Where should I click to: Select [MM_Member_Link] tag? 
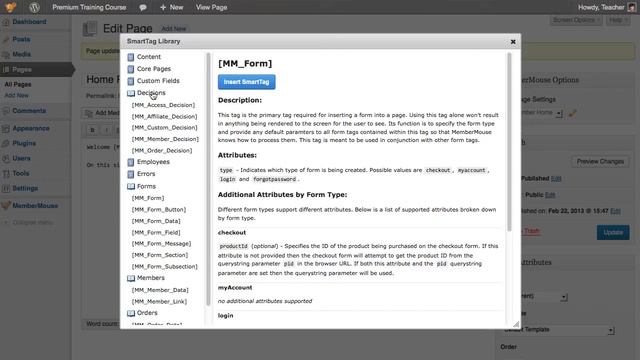159,301
